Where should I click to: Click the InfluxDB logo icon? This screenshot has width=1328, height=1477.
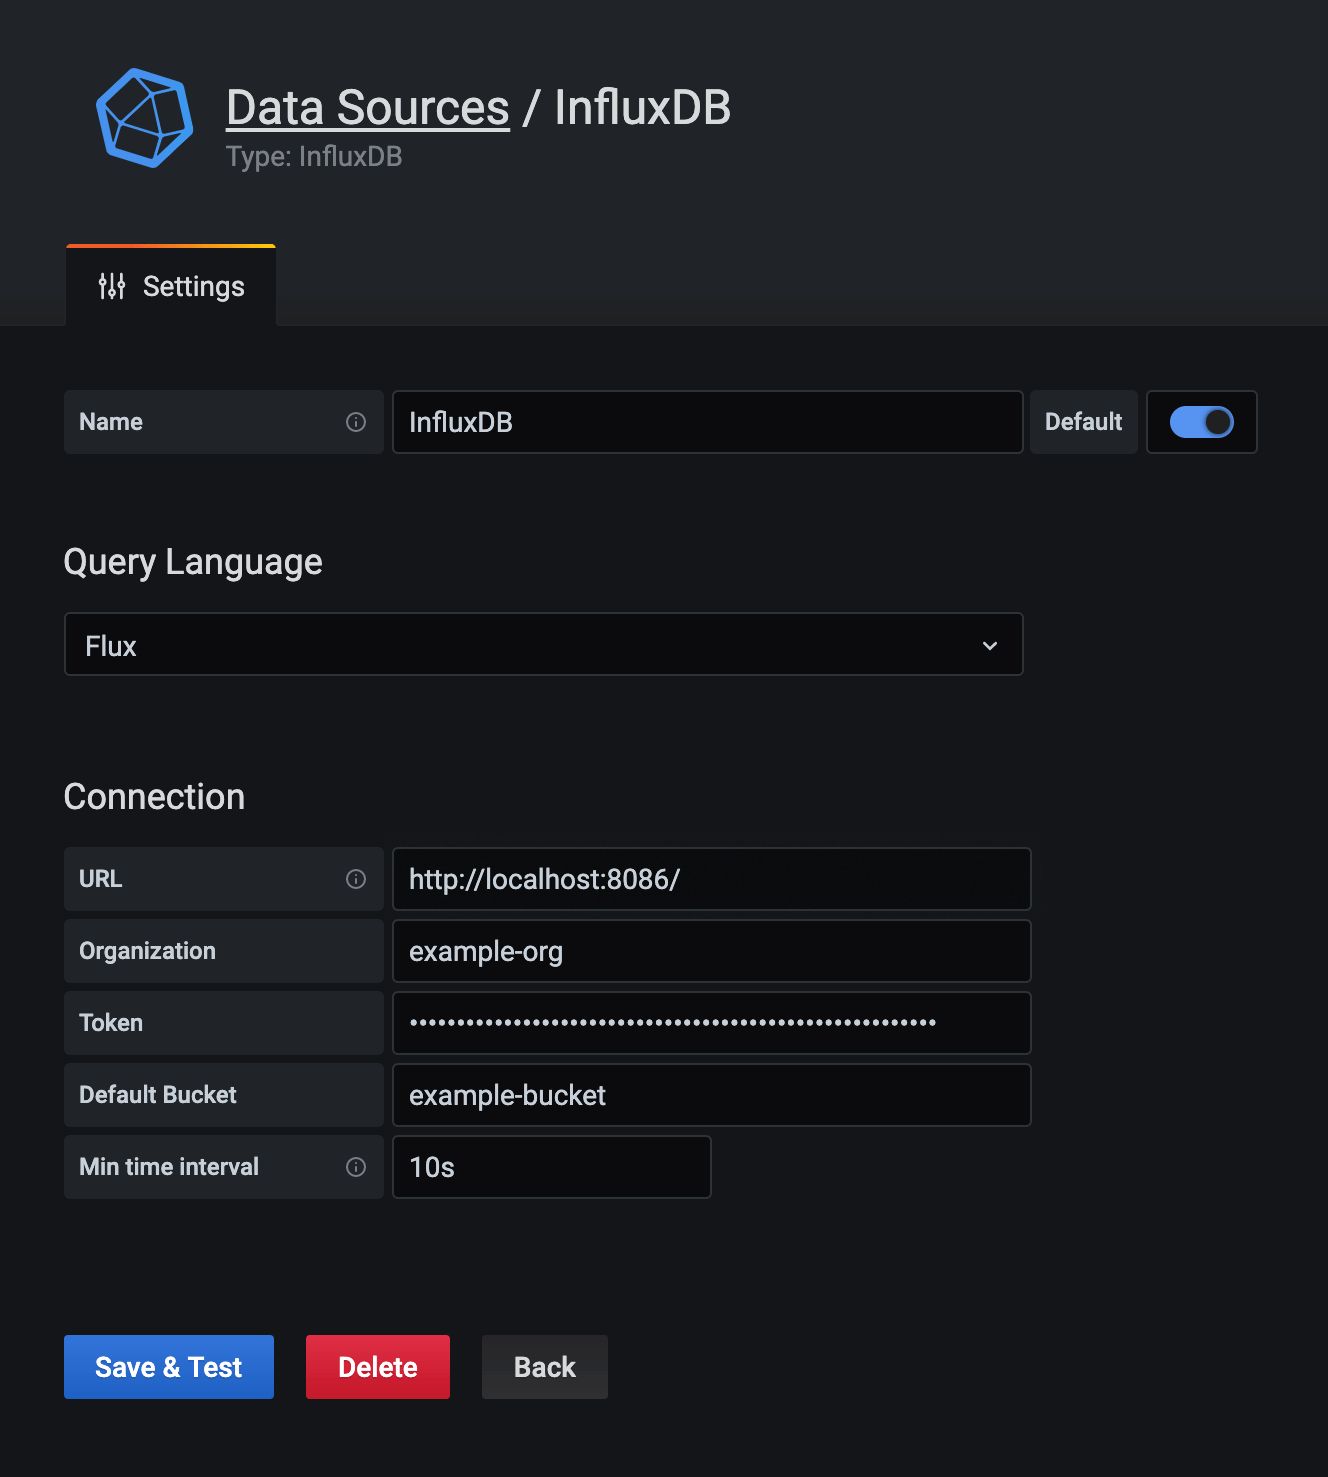(x=144, y=118)
